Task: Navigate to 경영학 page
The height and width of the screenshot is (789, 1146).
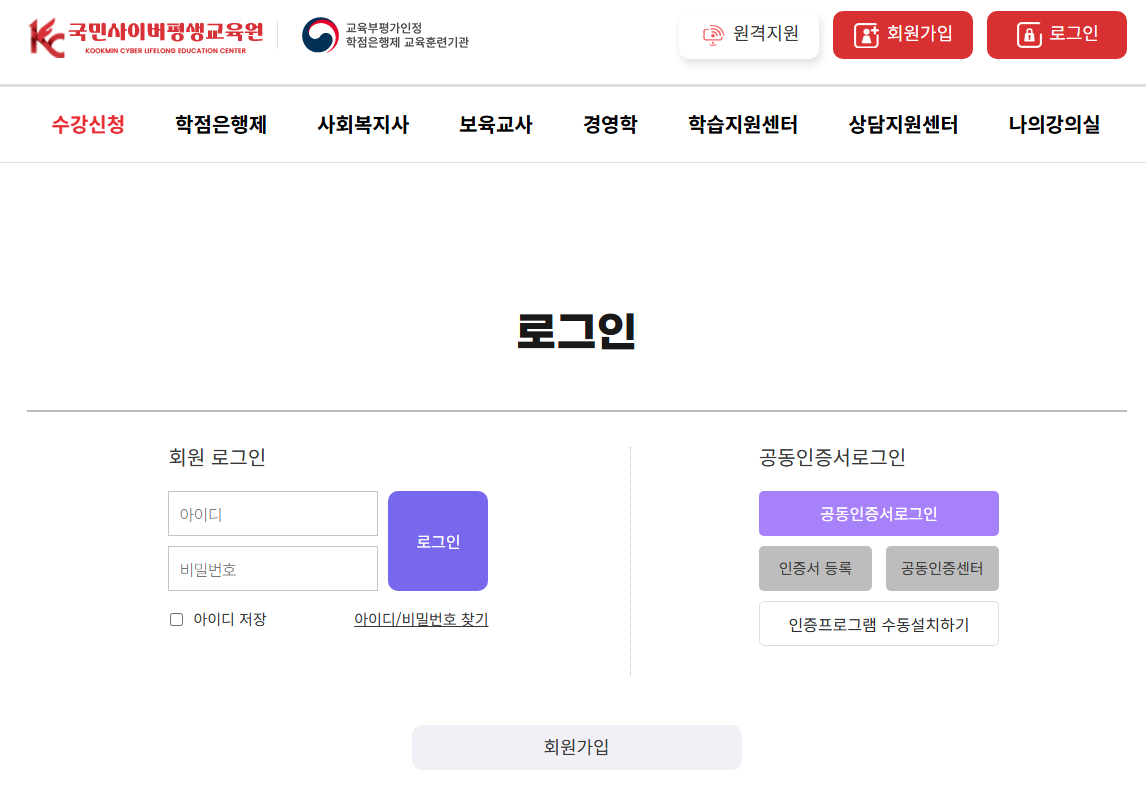Action: (x=609, y=124)
